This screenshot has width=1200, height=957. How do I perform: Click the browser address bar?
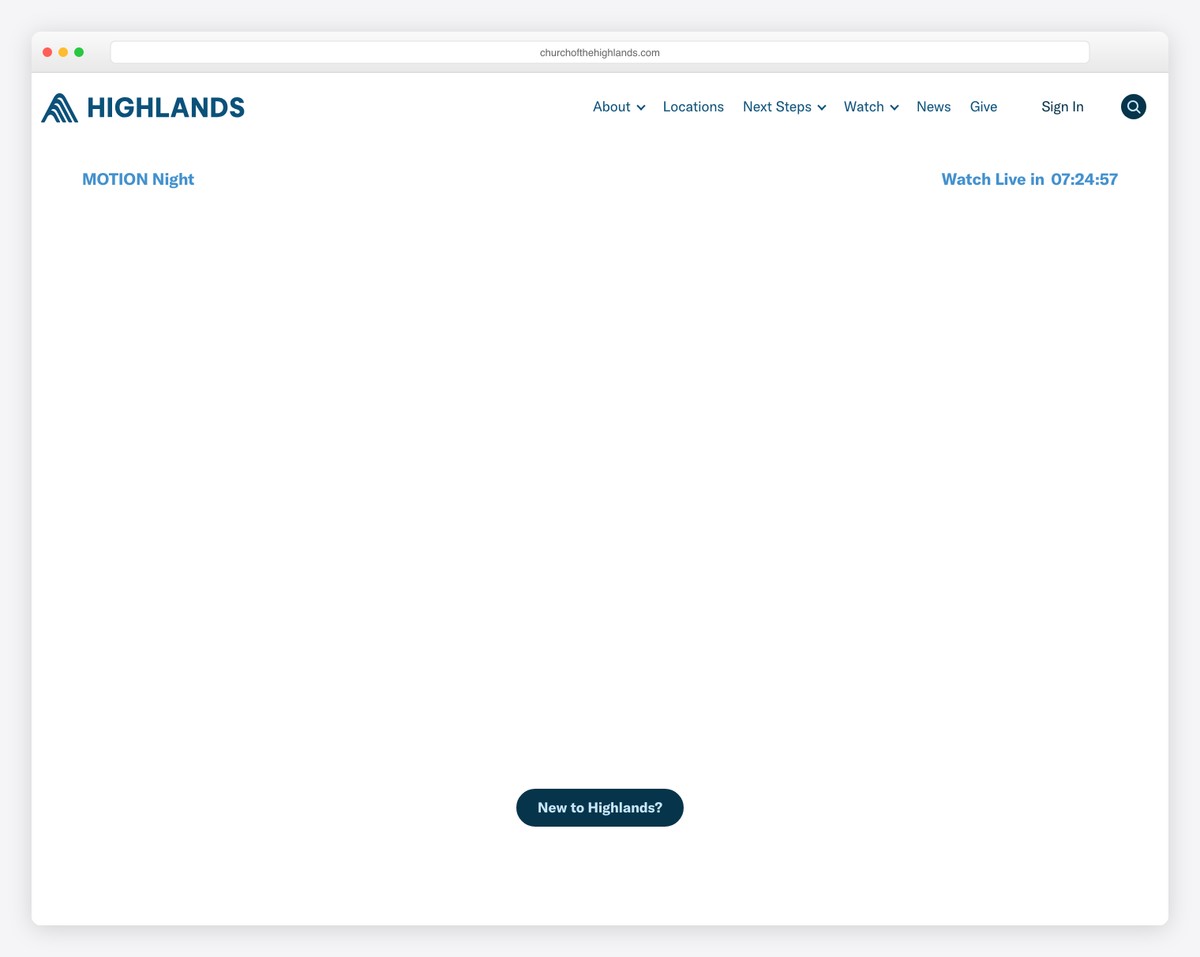point(599,51)
